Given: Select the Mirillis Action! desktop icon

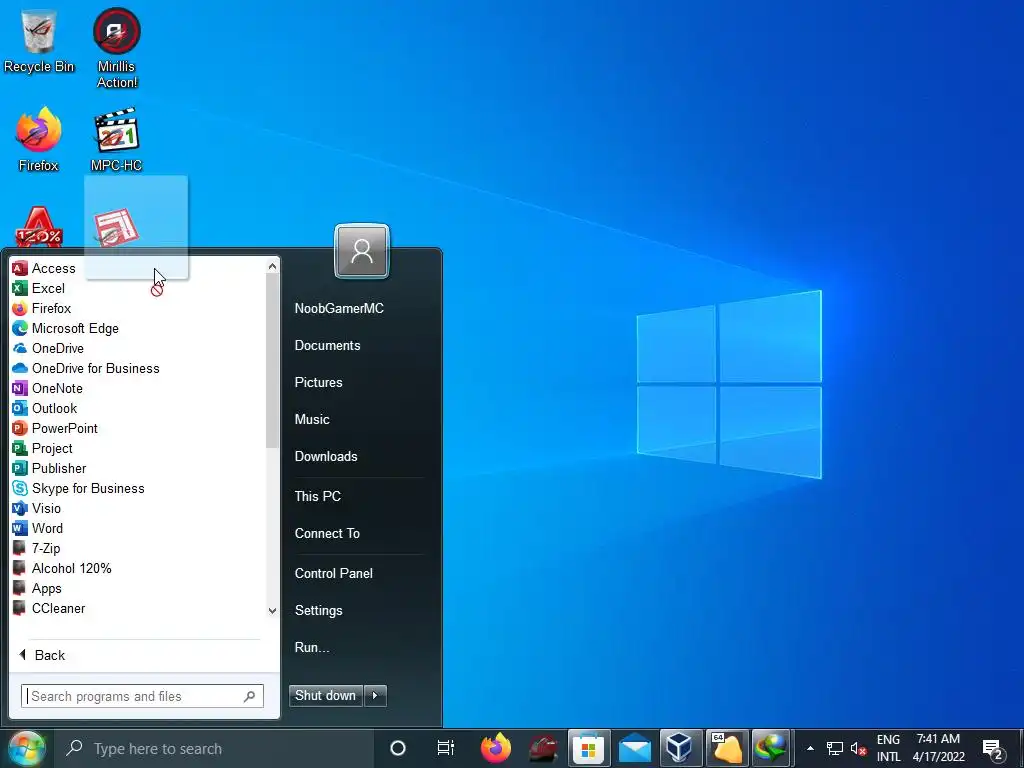Looking at the screenshot, I should click(x=116, y=48).
